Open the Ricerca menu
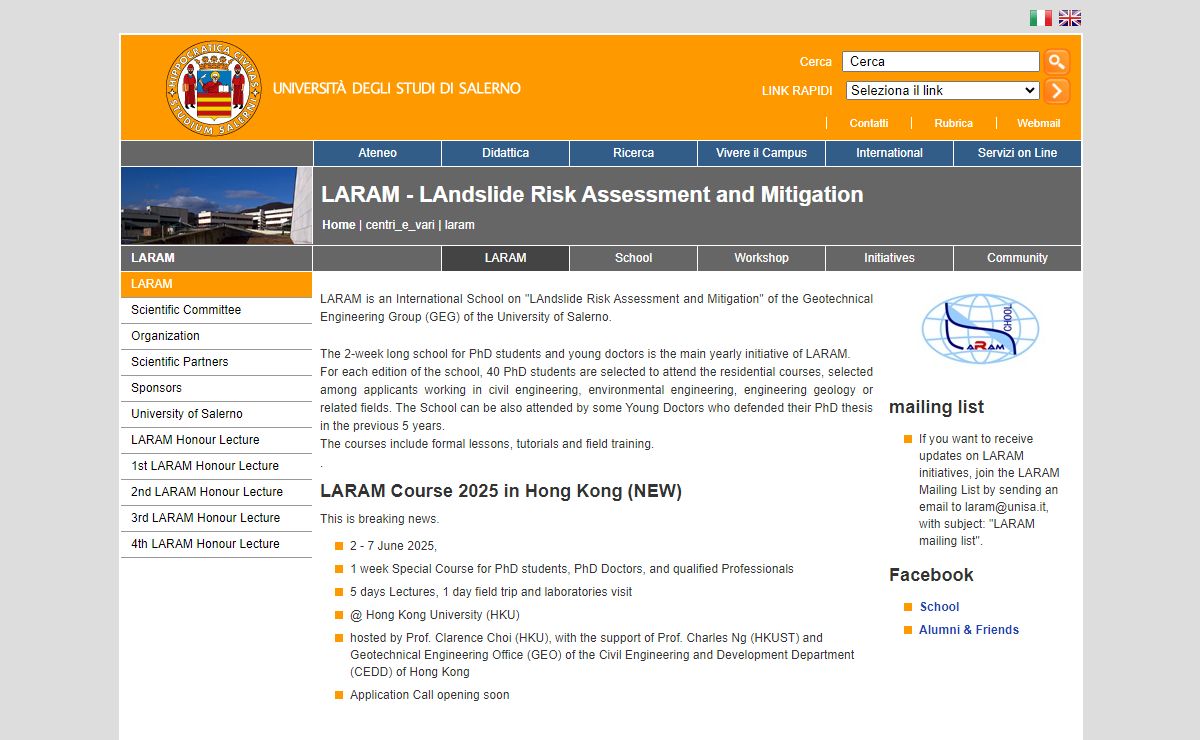The width and height of the screenshot is (1200, 740). (x=633, y=153)
